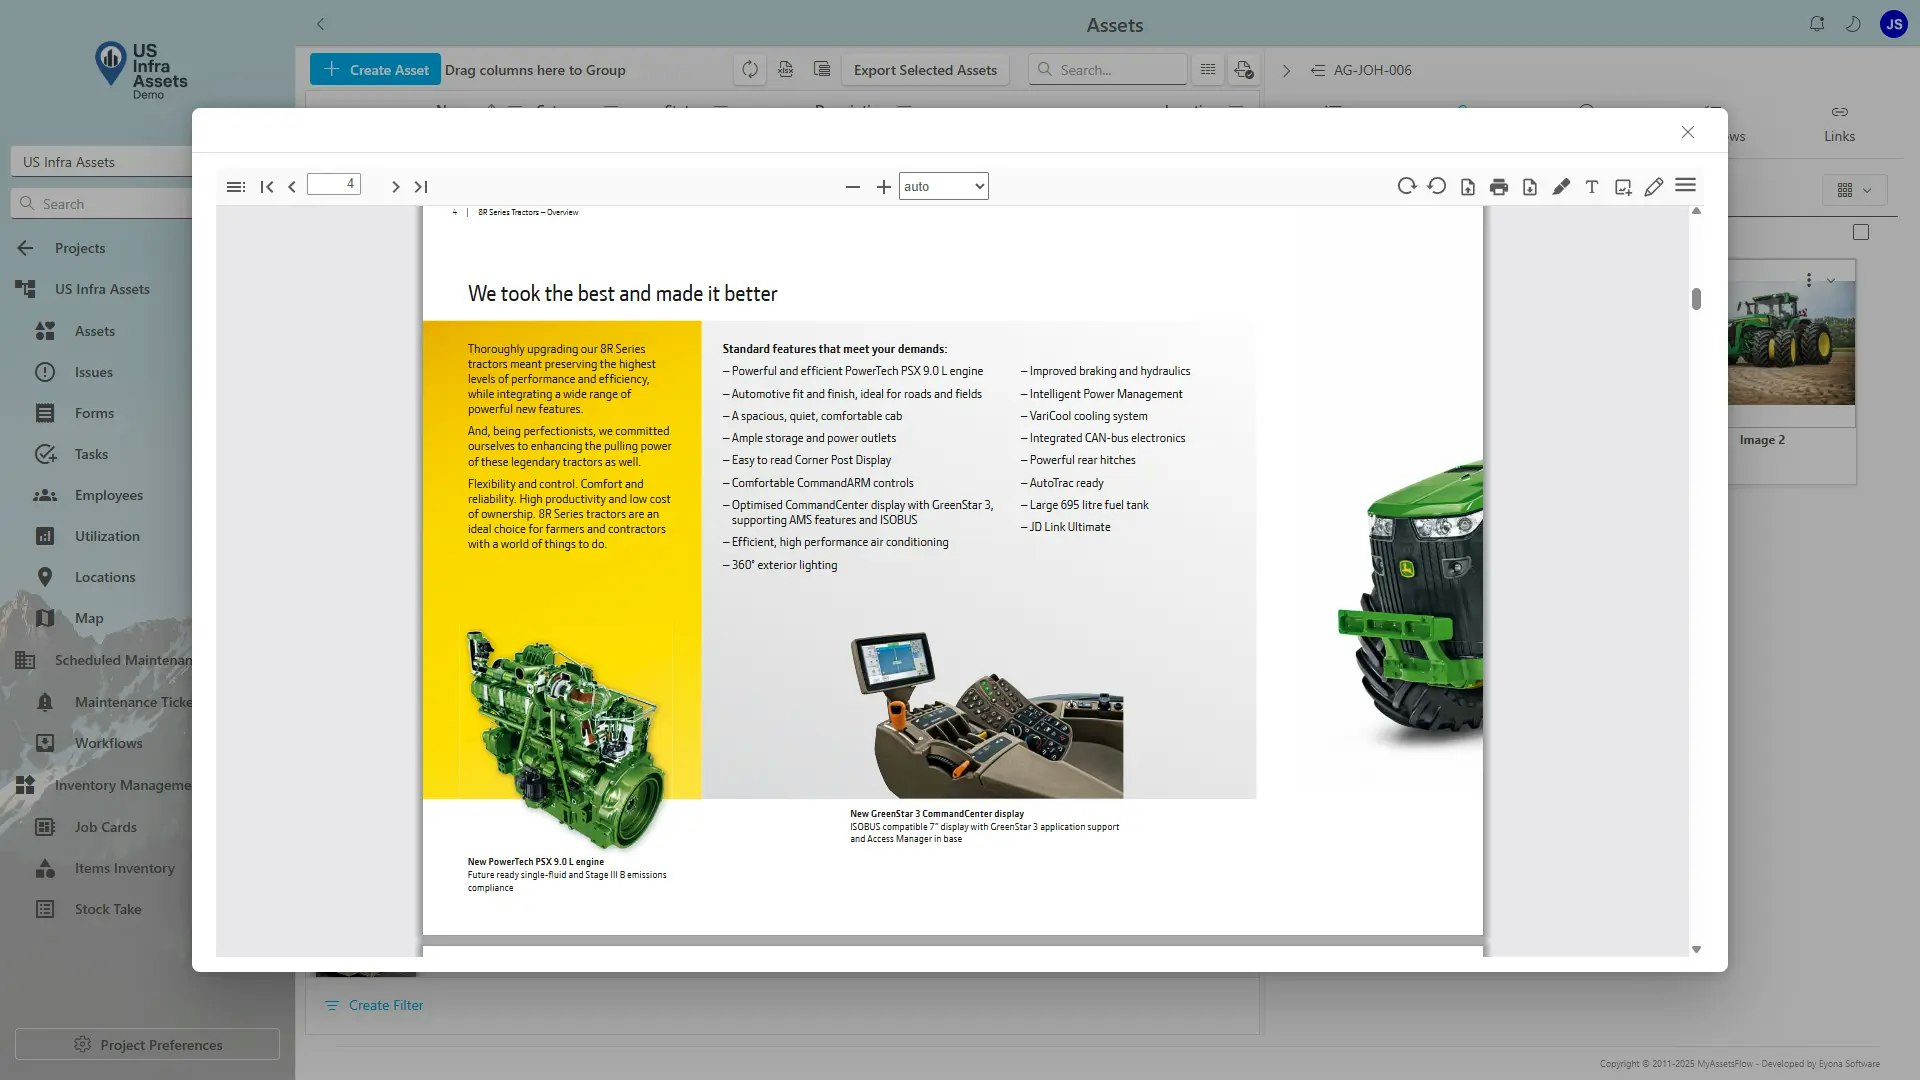Open Locations in sidebar
Image resolution: width=1920 pixels, height=1080 pixels.
pos(104,577)
